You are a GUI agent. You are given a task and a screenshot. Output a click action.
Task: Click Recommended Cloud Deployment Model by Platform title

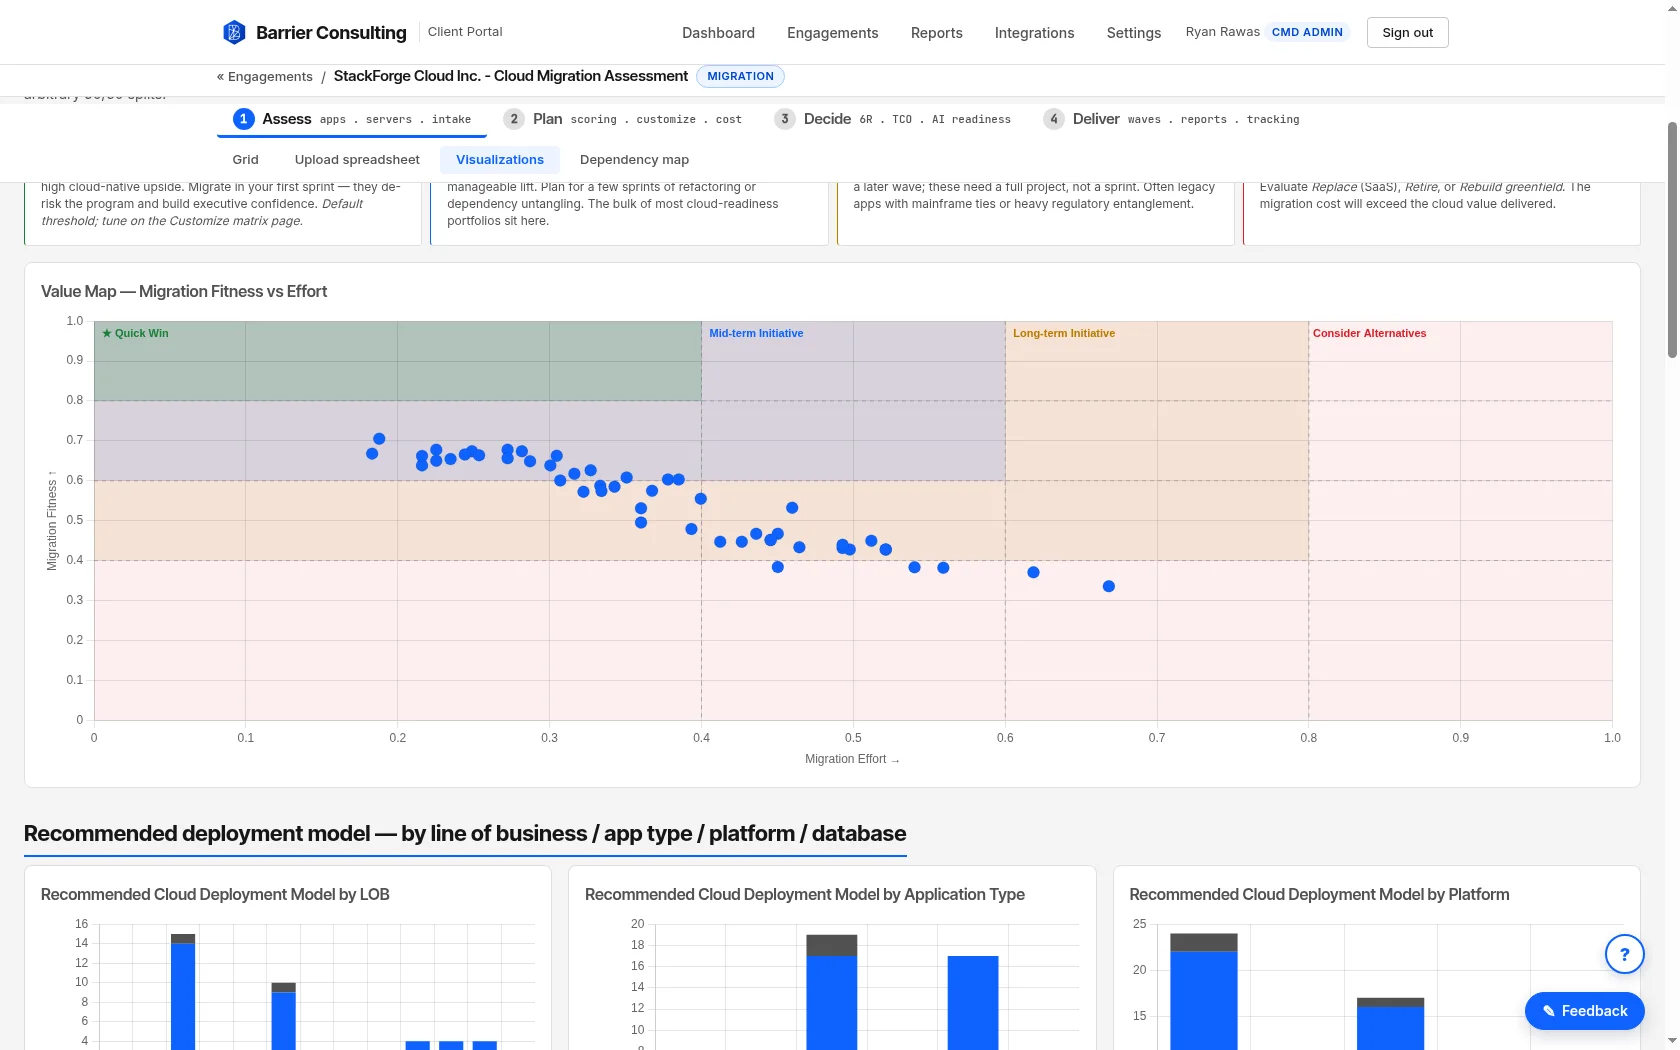pyautogui.click(x=1319, y=895)
